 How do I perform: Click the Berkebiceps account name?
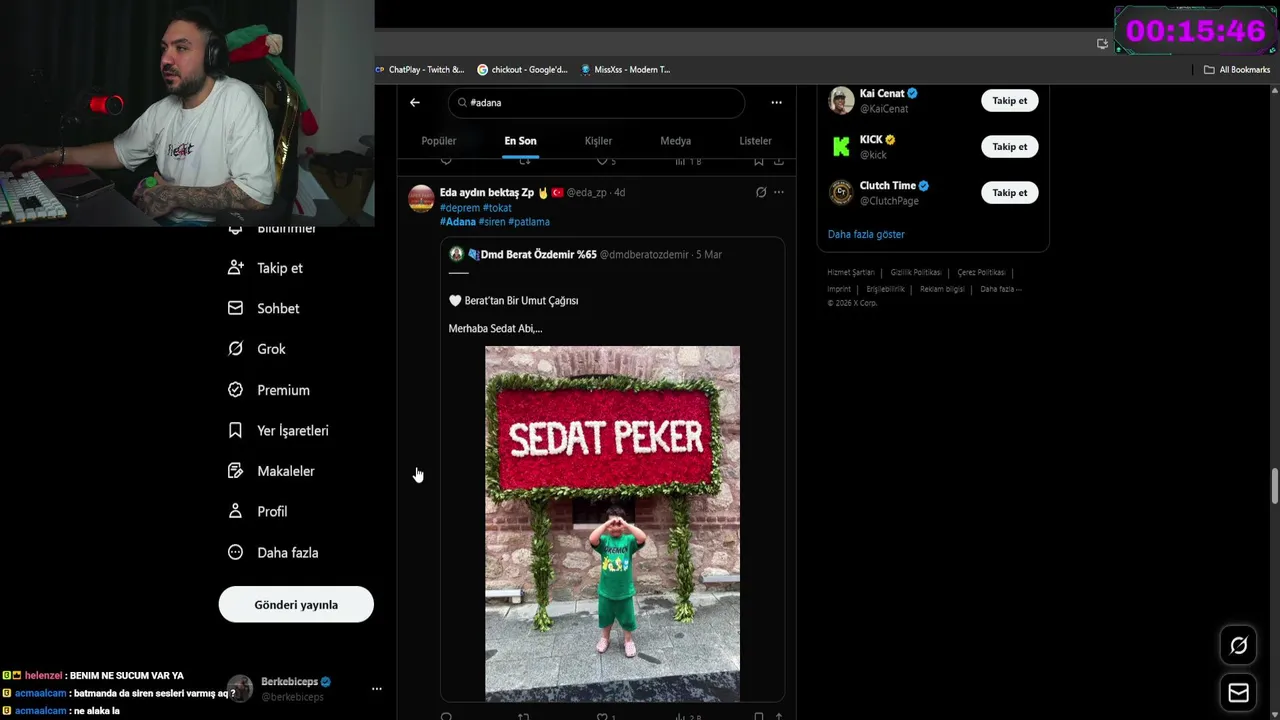pos(290,682)
